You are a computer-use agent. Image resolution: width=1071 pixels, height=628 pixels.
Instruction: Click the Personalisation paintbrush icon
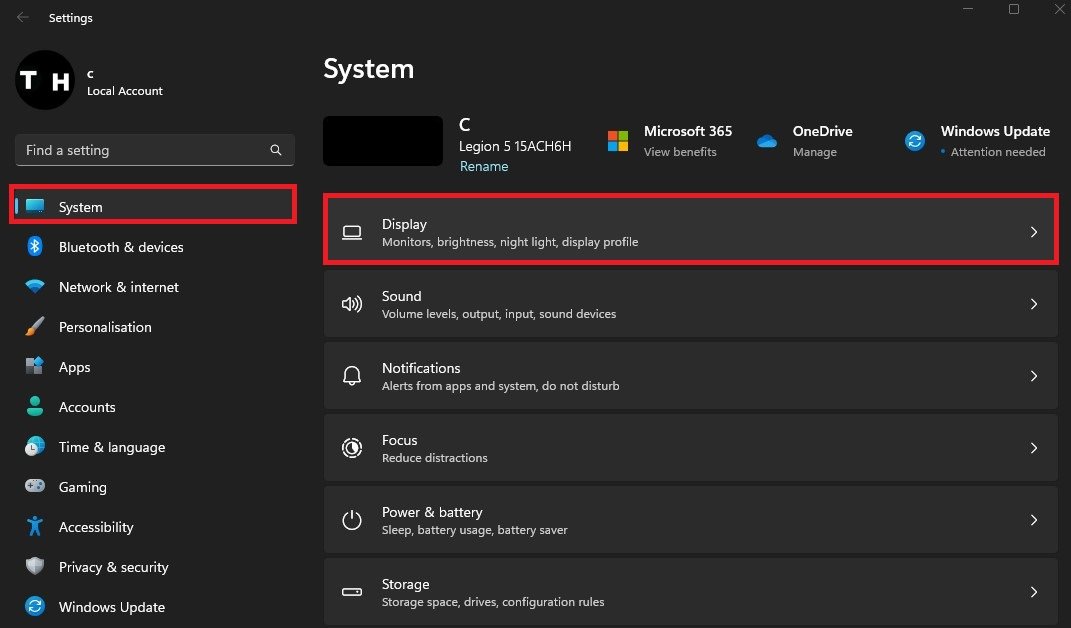[x=35, y=327]
